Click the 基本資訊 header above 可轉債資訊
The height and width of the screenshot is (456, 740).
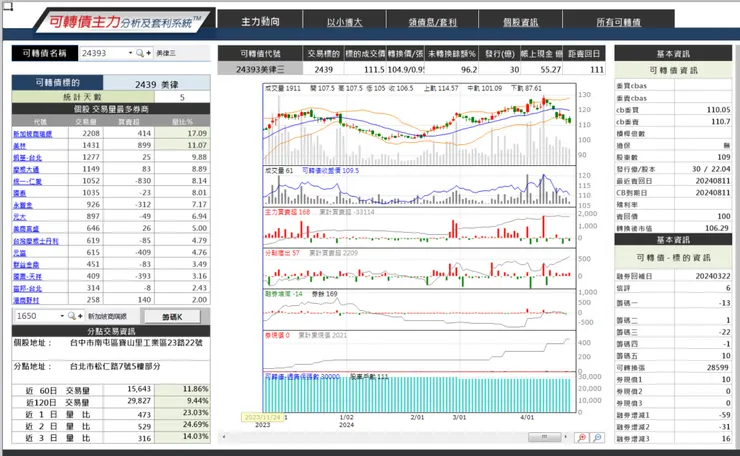[673, 54]
